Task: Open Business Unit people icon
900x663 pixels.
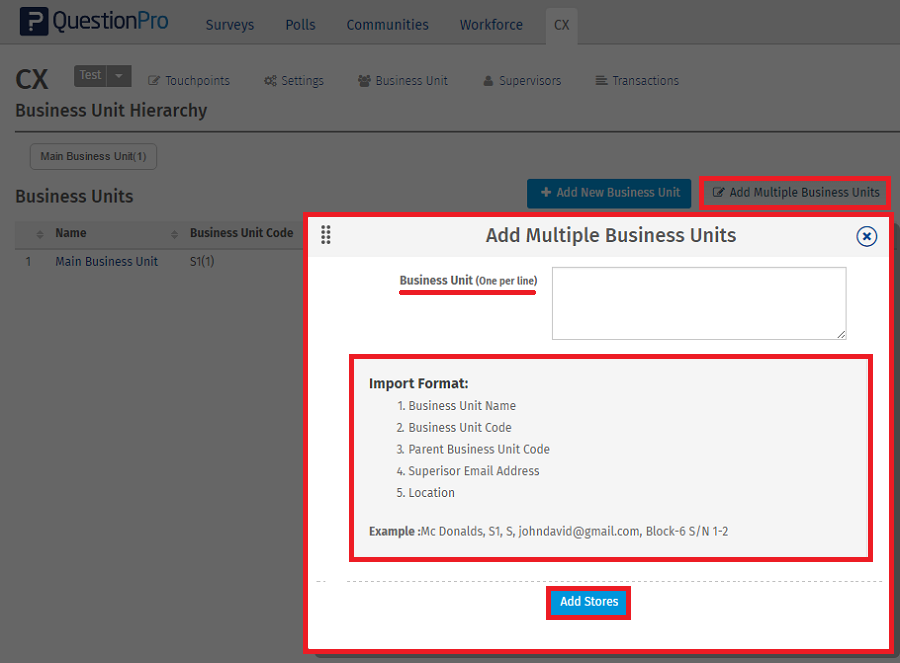Action: [364, 81]
